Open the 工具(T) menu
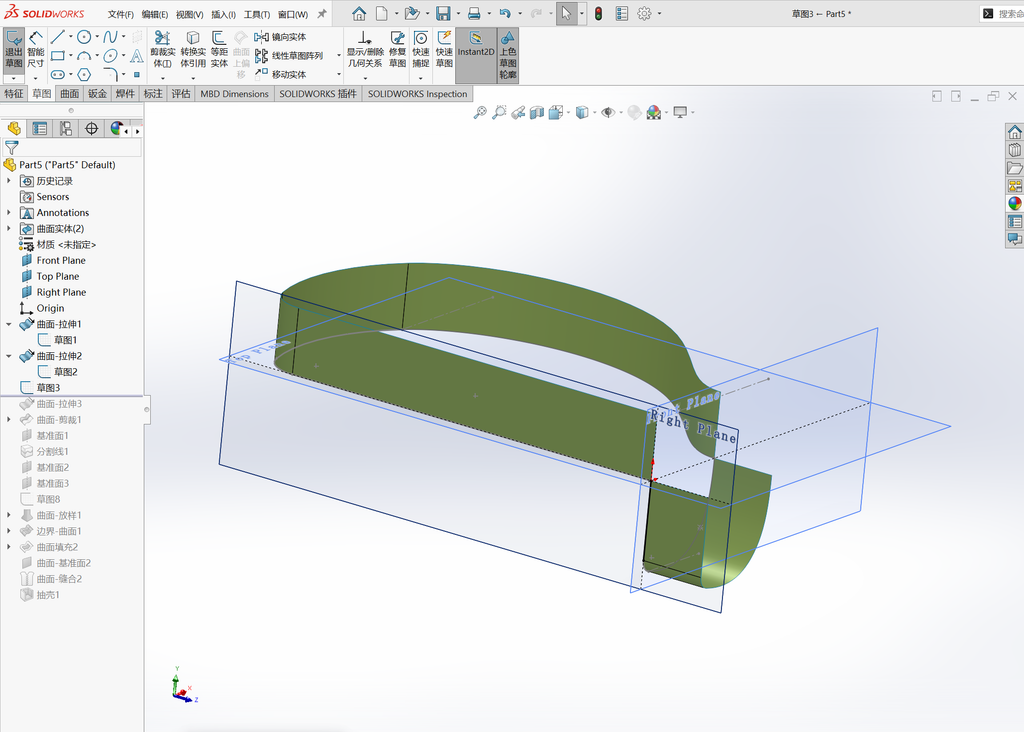 (x=257, y=14)
